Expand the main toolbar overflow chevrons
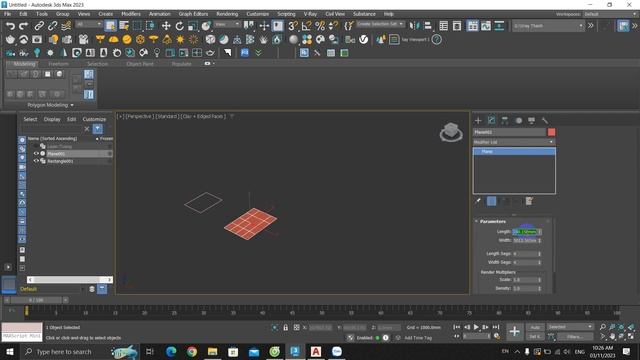 (591, 26)
